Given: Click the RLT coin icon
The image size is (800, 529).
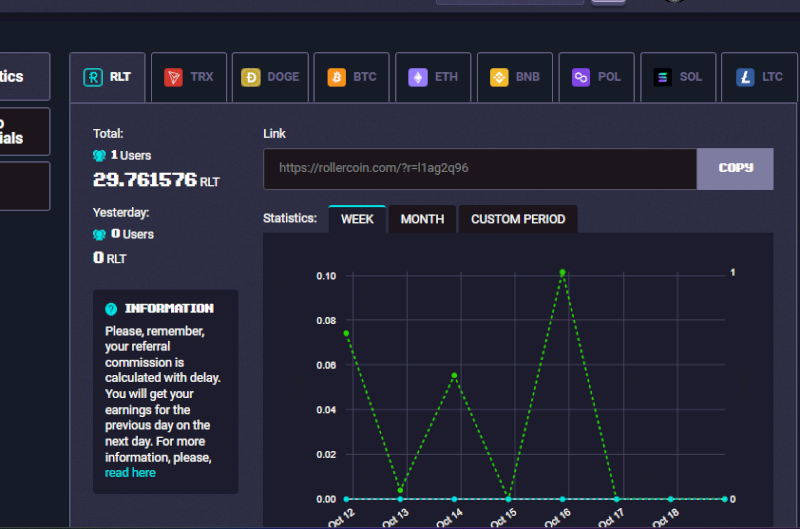Looking at the screenshot, I should coord(92,77).
